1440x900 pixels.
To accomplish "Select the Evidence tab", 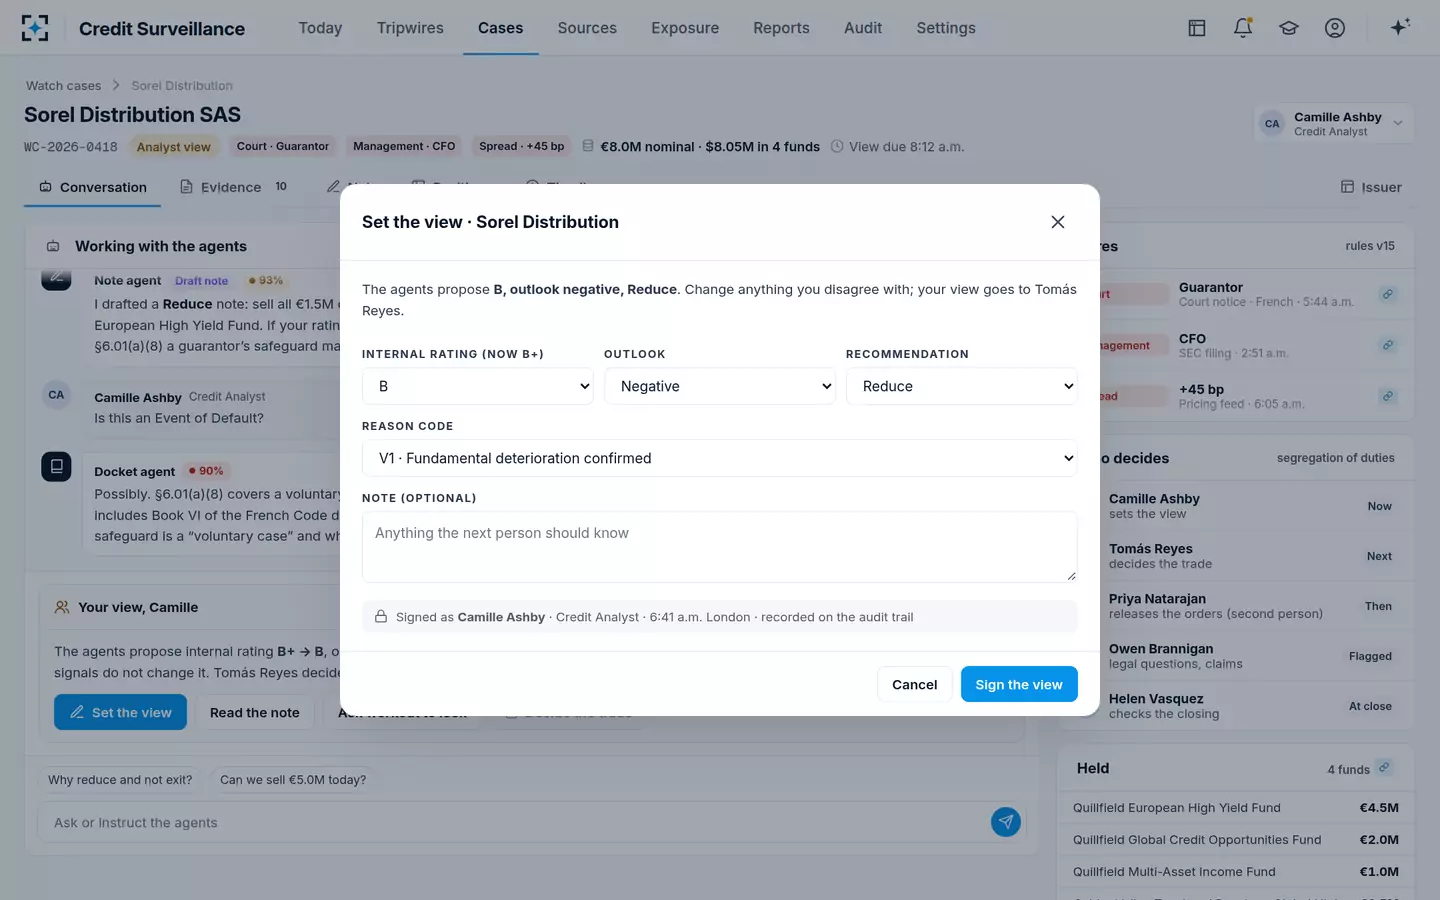I will pyautogui.click(x=233, y=187).
